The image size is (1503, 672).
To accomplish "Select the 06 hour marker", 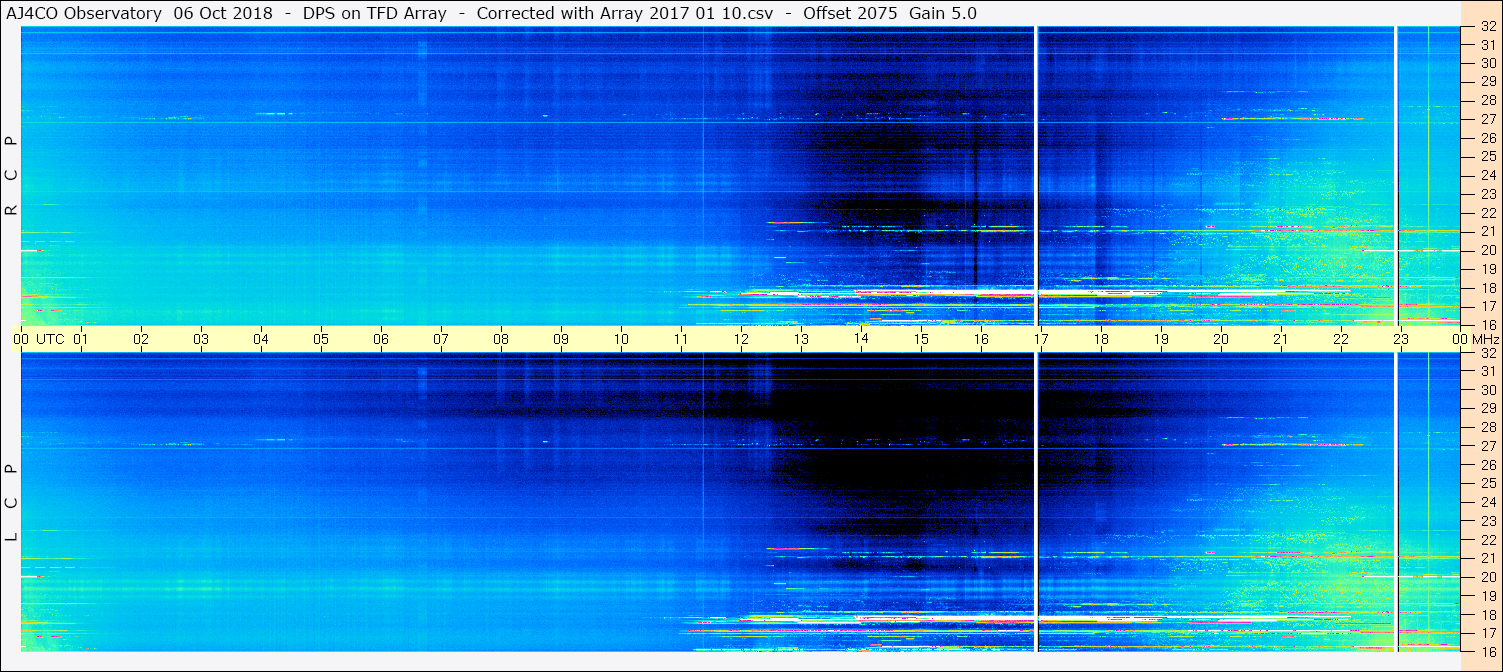I will pyautogui.click(x=381, y=339).
